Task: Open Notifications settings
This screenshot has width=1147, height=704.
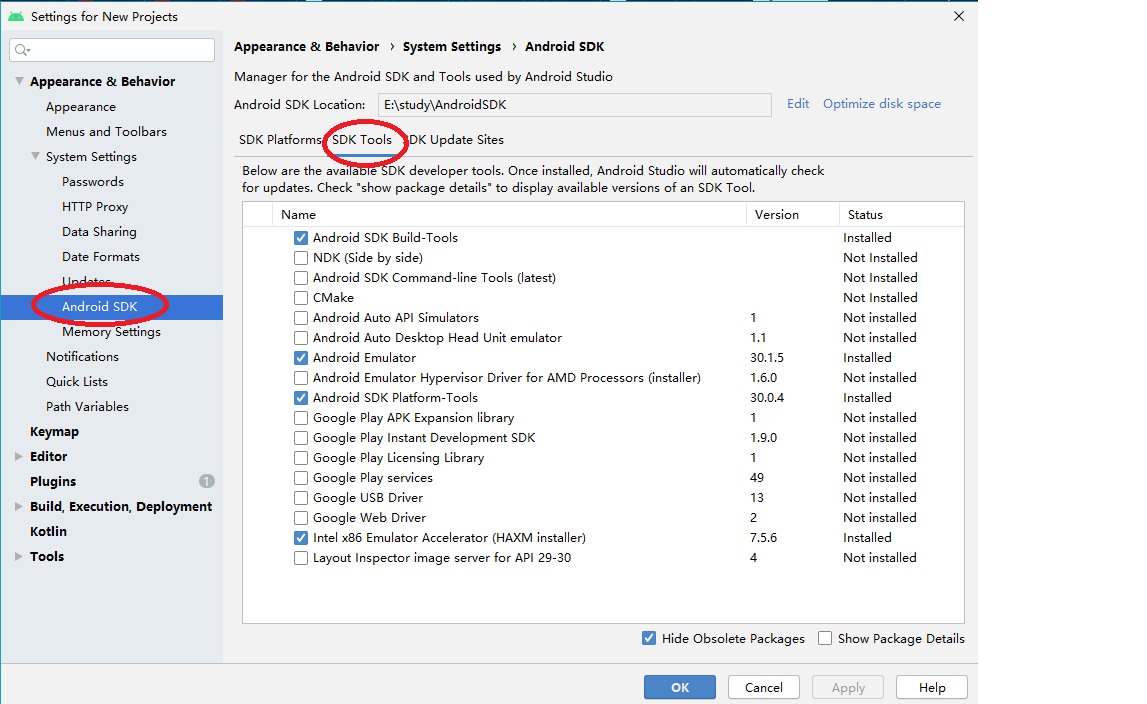Action: (x=82, y=356)
